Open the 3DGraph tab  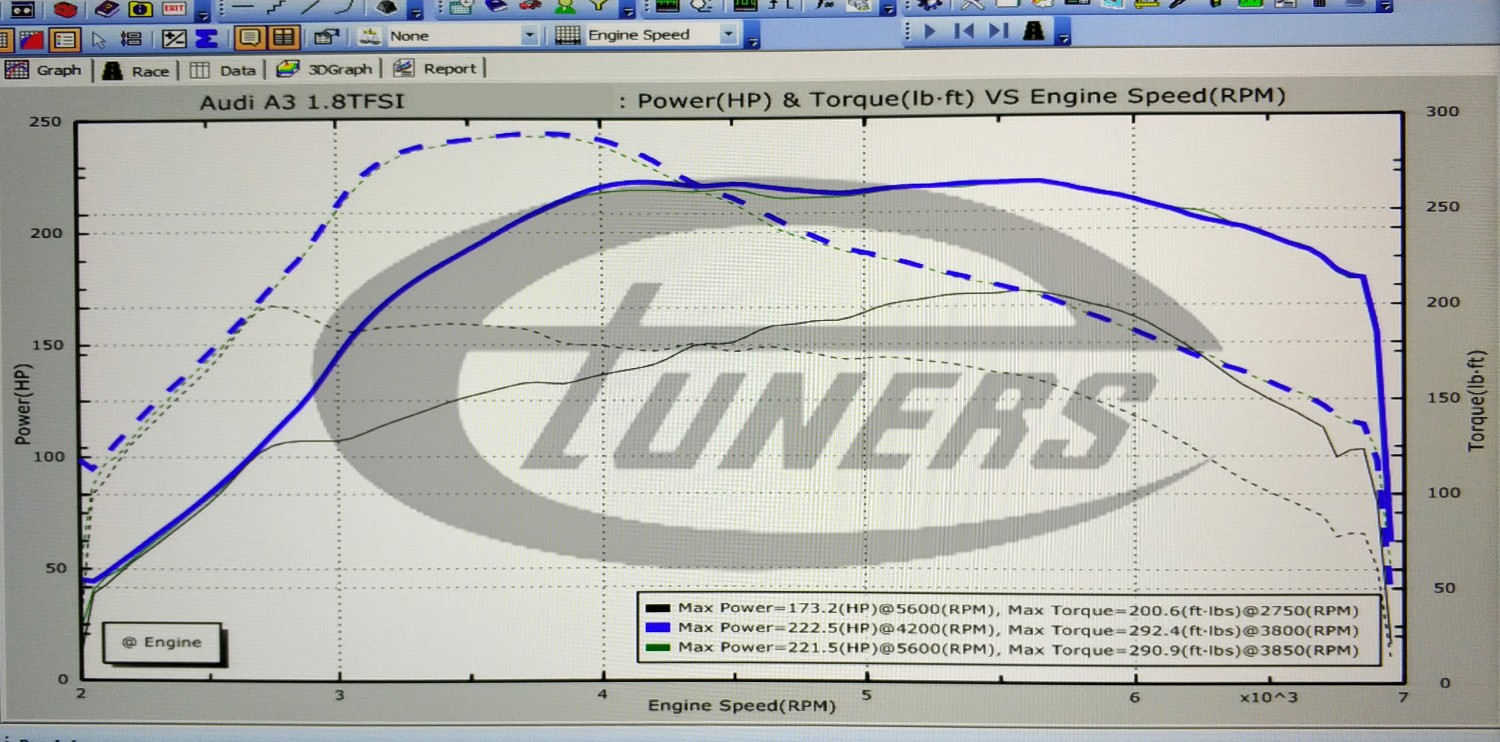(x=325, y=69)
